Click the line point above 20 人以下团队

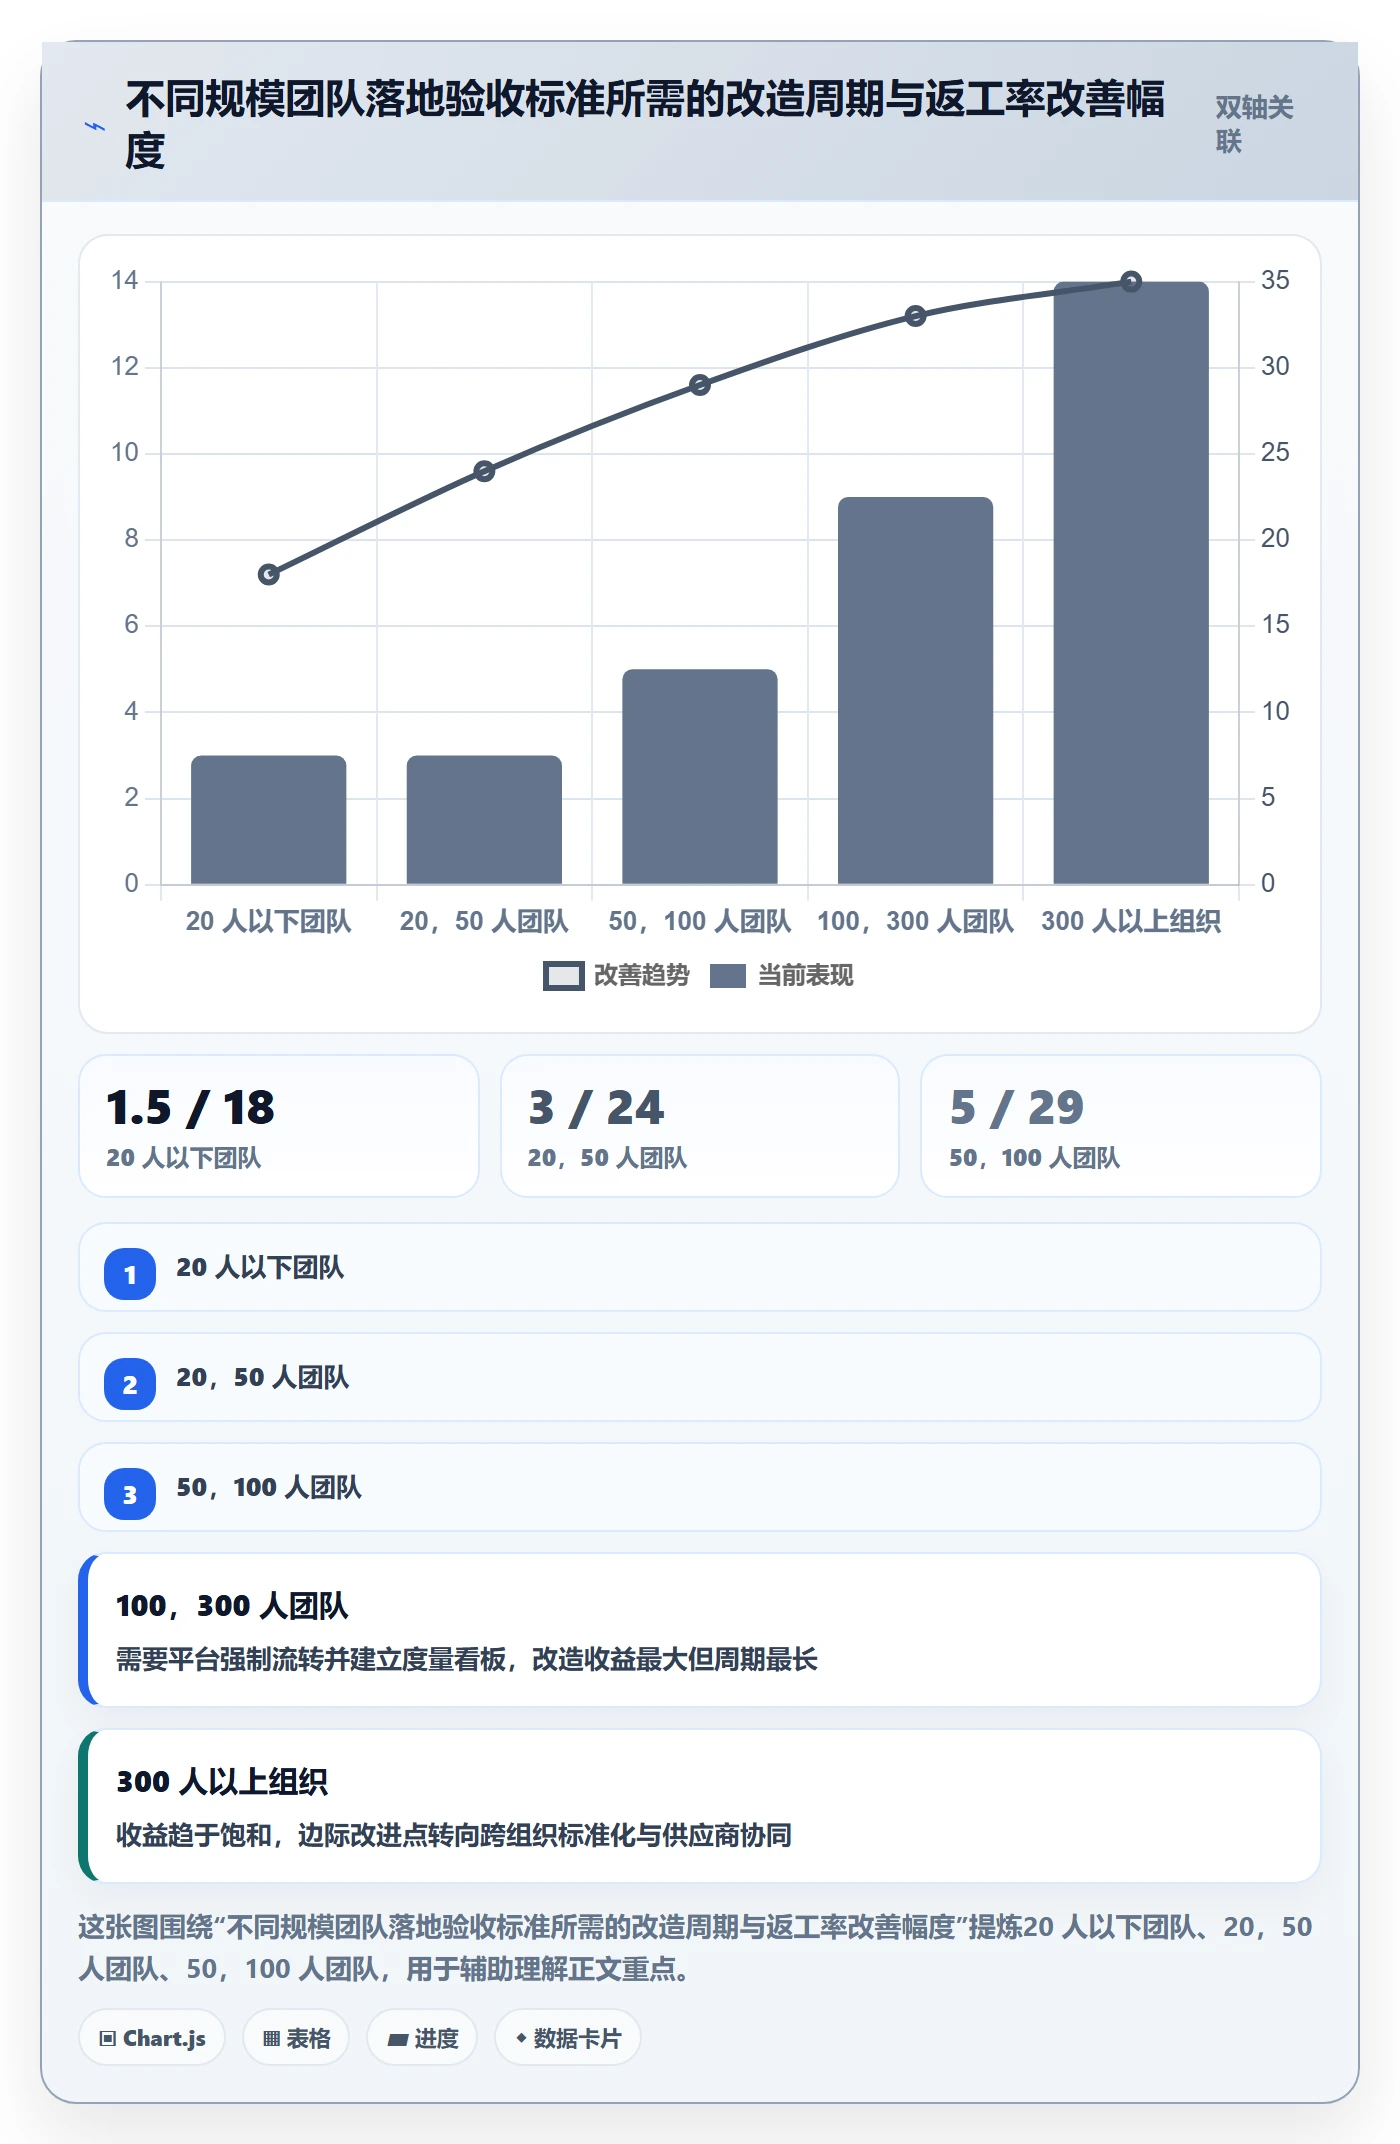269,574
